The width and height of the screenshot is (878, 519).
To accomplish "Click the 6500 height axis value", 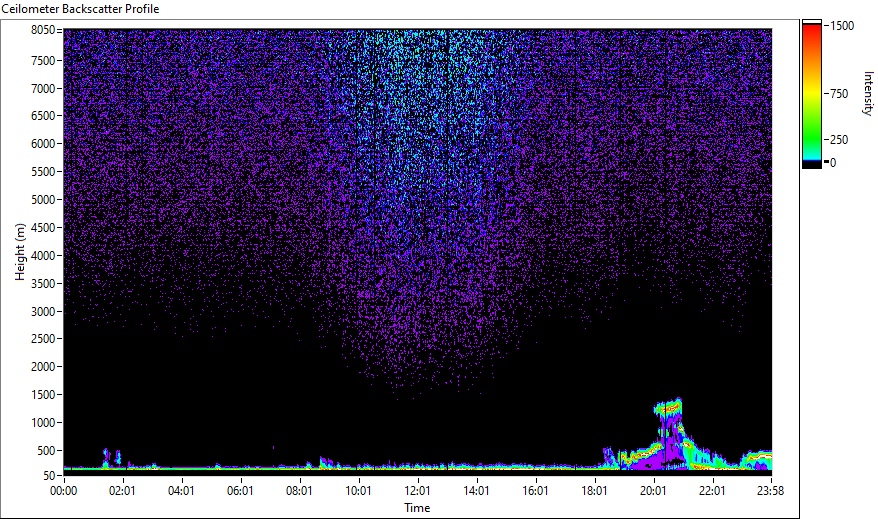I will pyautogui.click(x=43, y=116).
